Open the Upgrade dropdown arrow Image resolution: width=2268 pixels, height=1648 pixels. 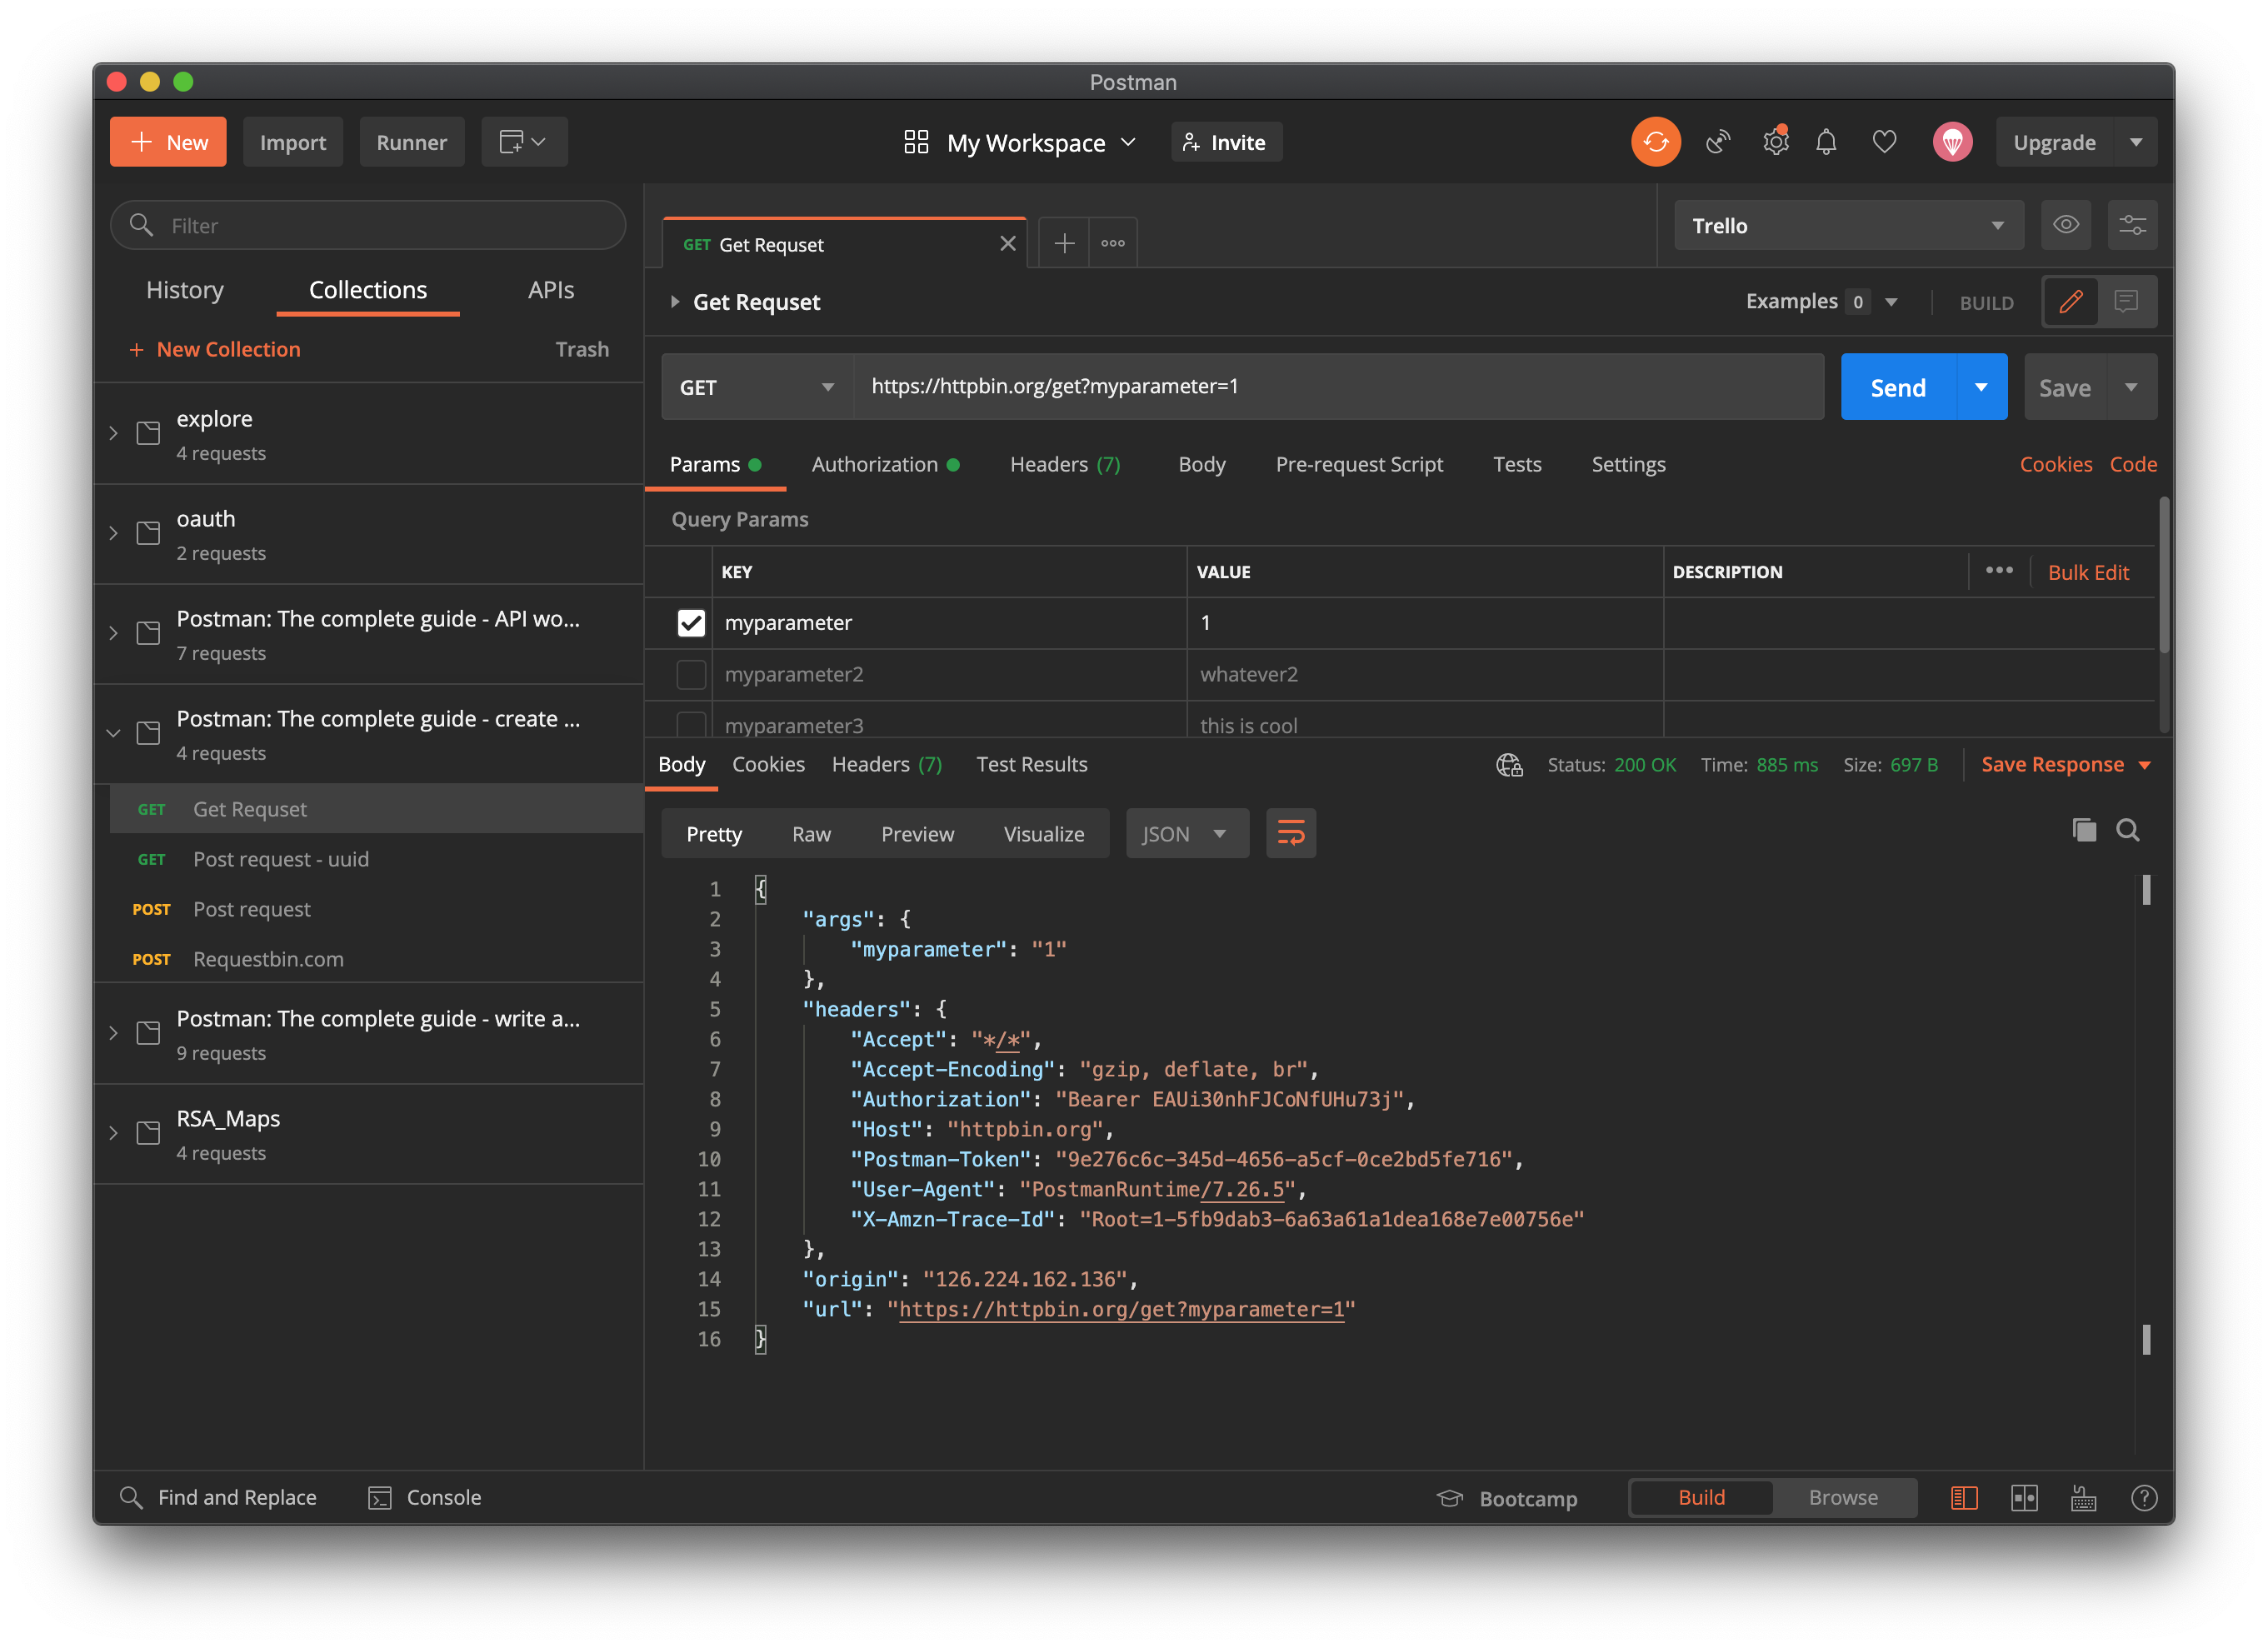(x=2136, y=142)
